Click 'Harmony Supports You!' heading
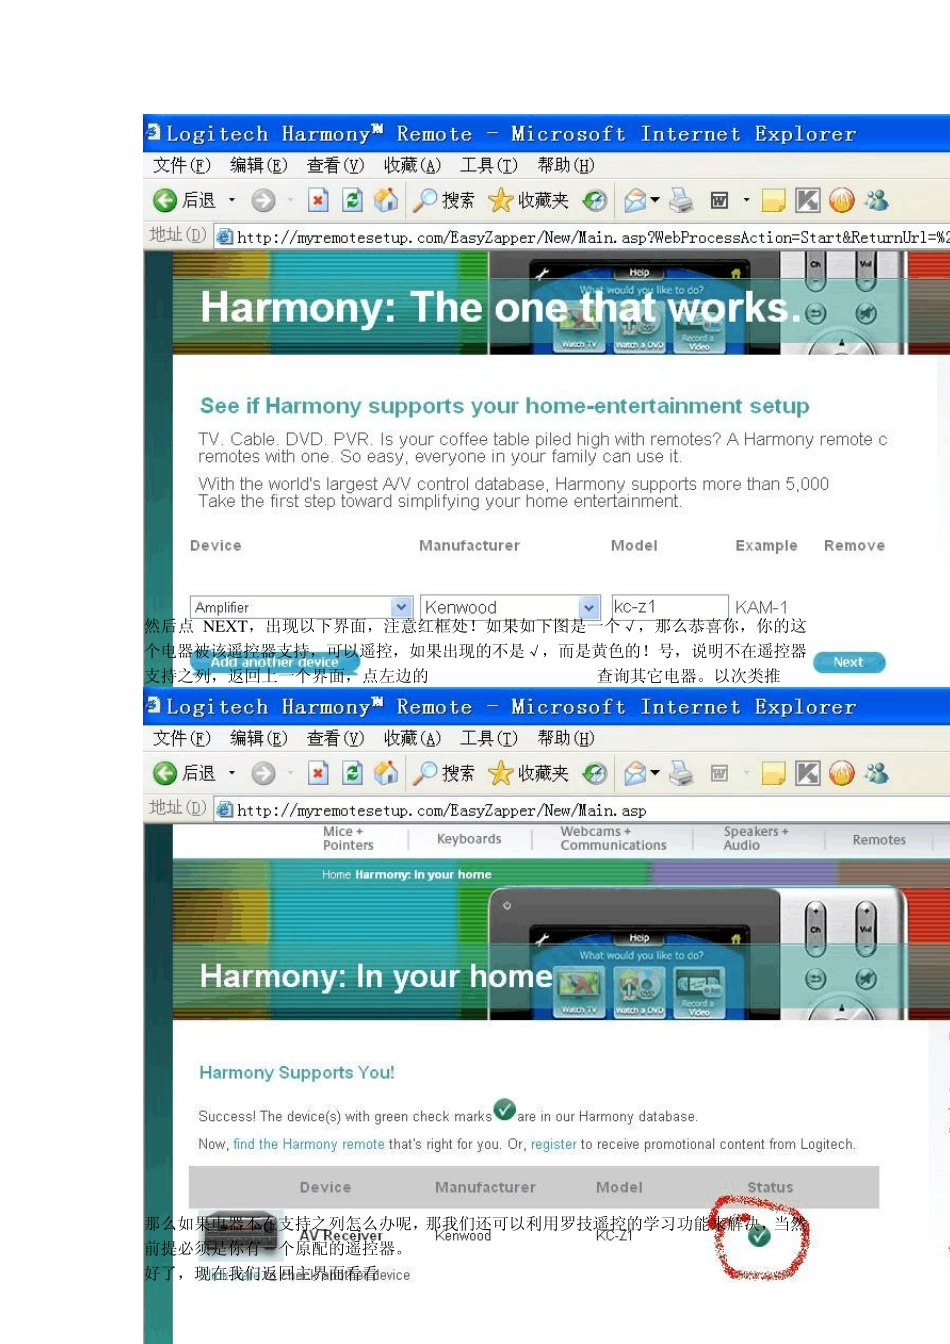 point(297,1072)
